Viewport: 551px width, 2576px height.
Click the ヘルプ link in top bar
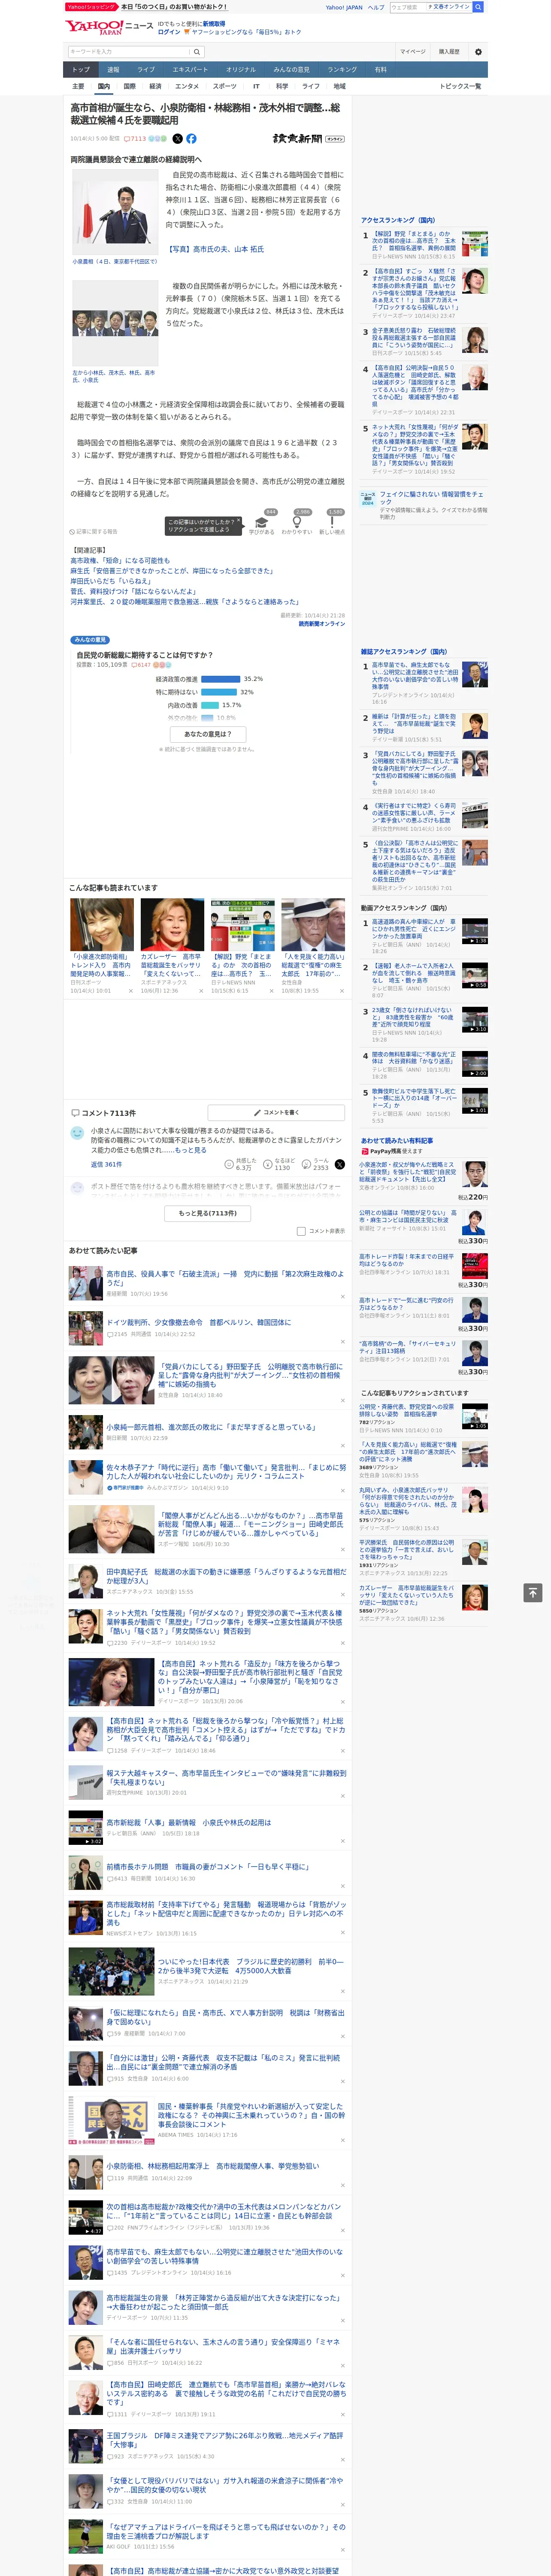click(376, 7)
